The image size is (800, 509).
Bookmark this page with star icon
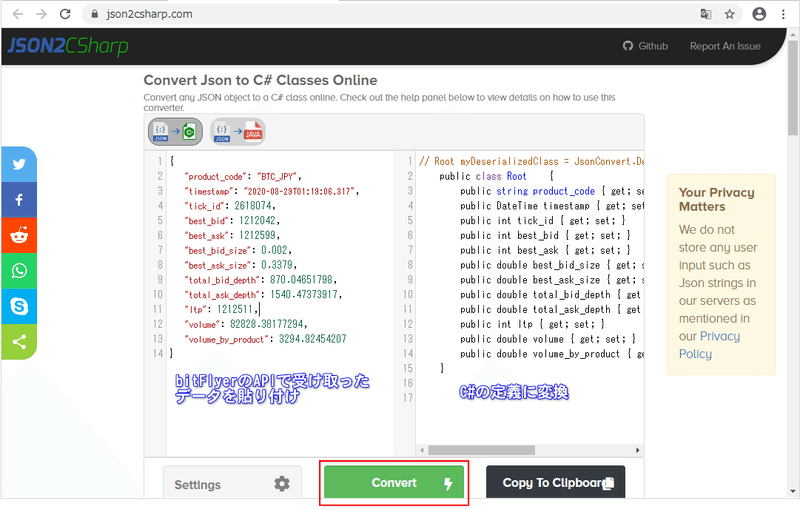click(730, 14)
